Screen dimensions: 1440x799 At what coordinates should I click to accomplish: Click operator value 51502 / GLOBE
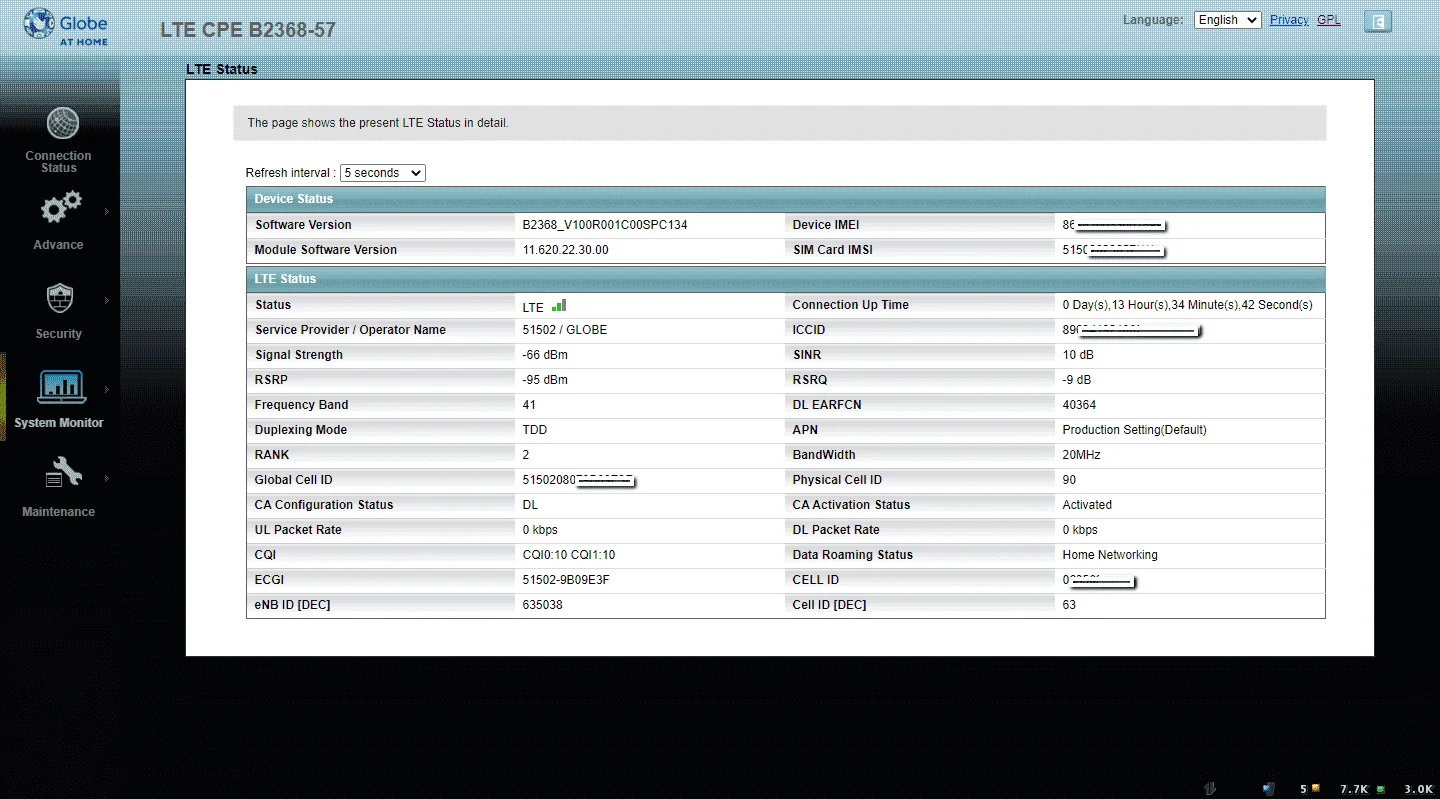click(564, 330)
